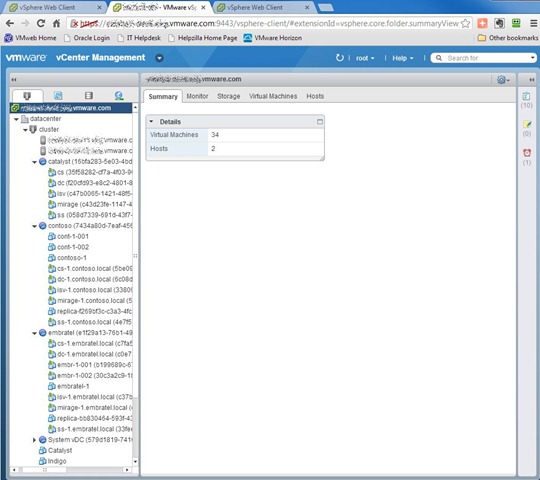Open the Chrome menu hamburger icon
Image resolution: width=540 pixels, height=480 pixels.
pos(533,23)
